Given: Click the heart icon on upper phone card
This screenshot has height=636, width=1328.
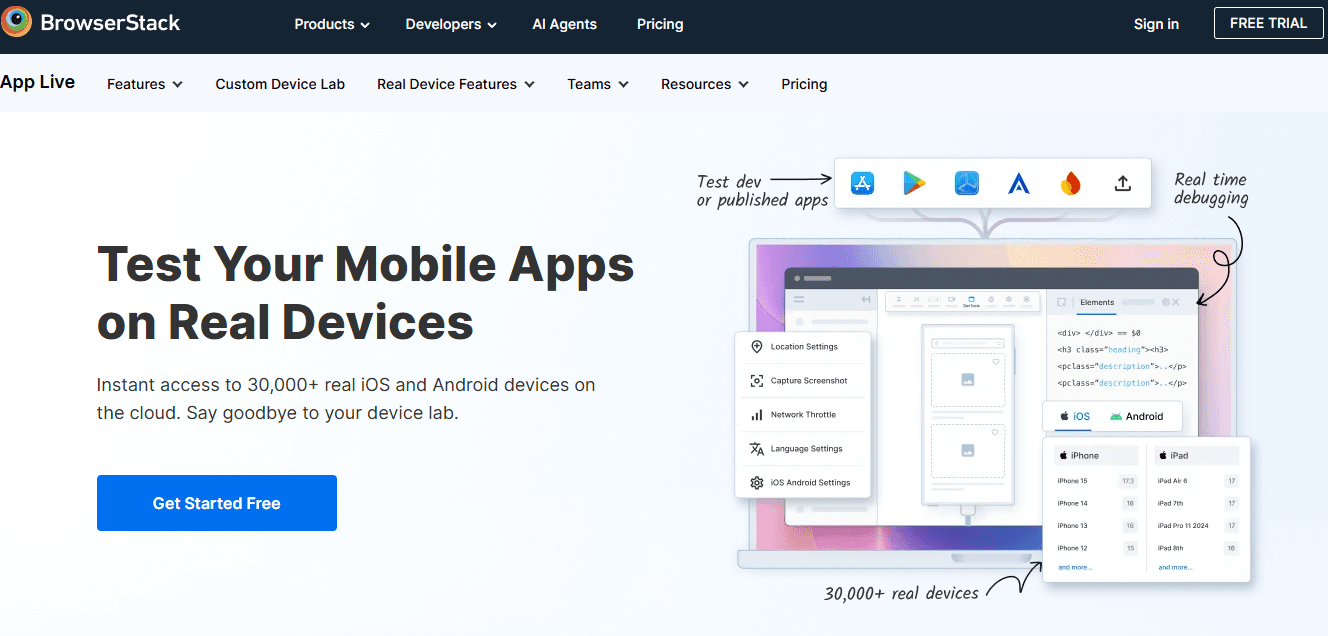Looking at the screenshot, I should click(996, 361).
